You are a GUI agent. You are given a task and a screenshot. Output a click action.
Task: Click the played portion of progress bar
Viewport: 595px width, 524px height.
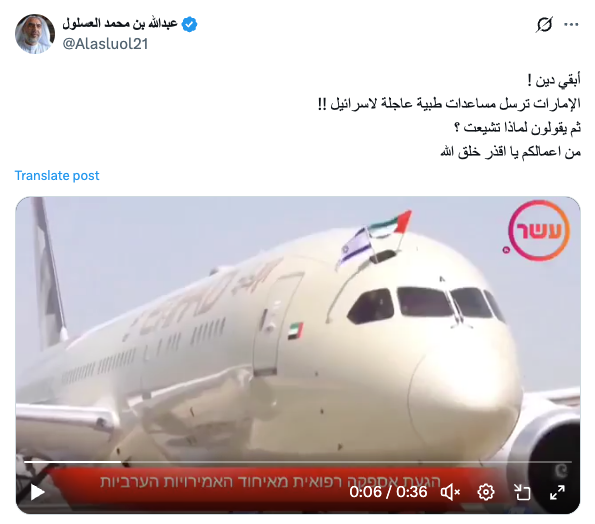[x=72, y=462]
